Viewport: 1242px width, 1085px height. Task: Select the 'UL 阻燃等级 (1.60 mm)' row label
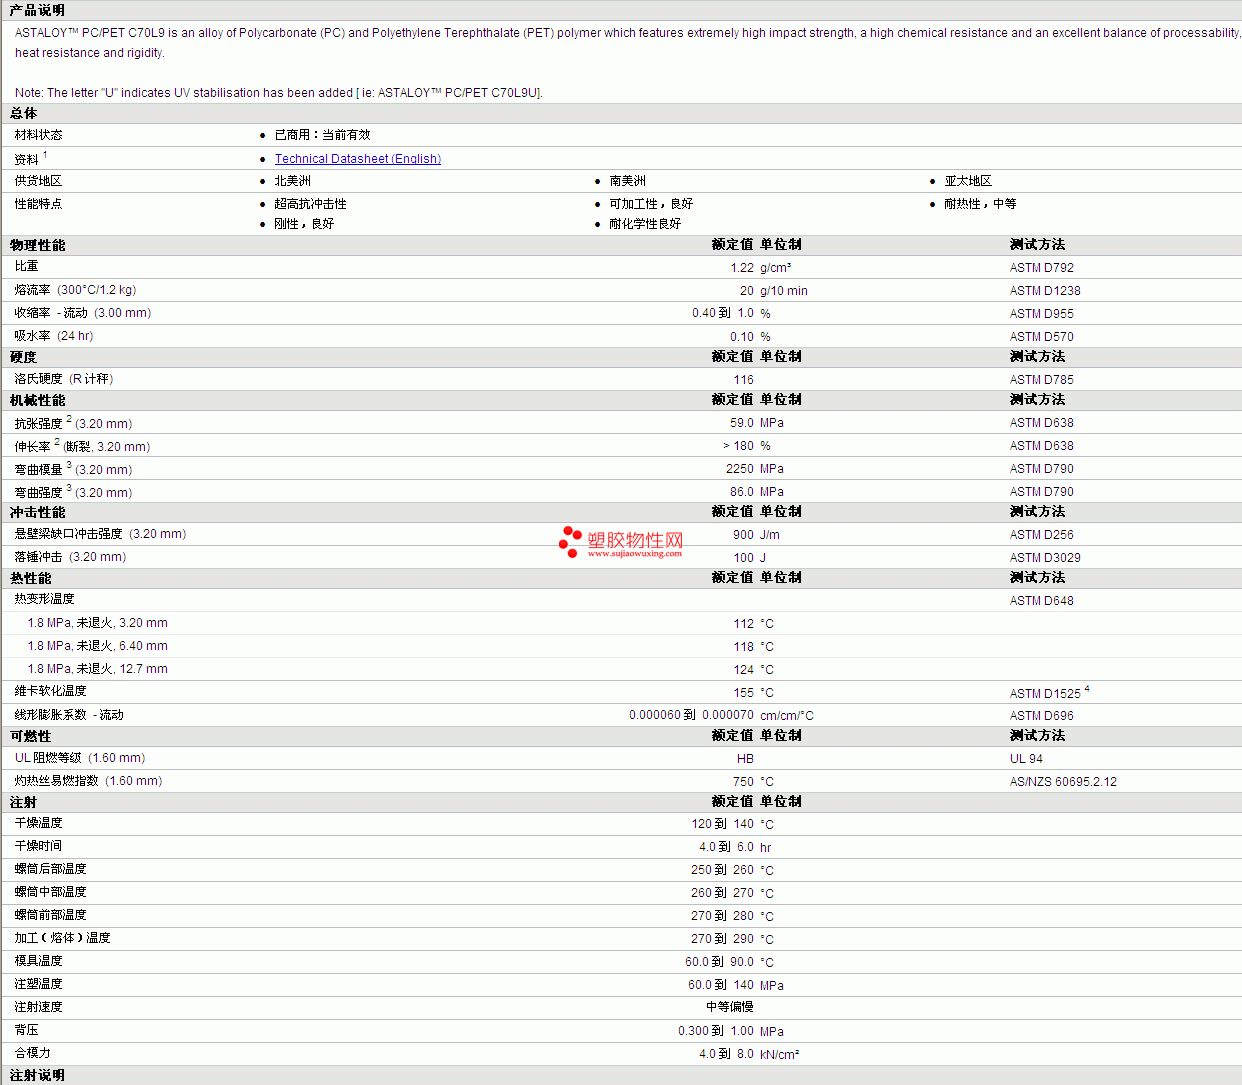(x=80, y=758)
